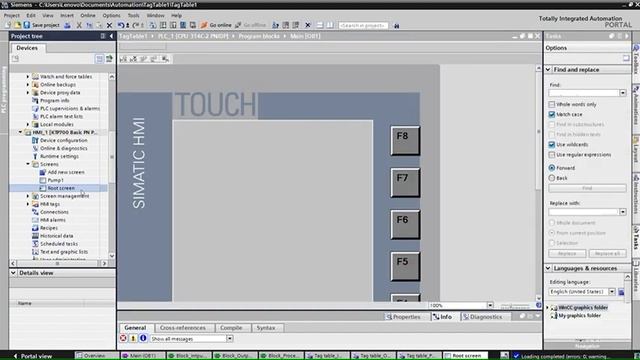Open Runtime settings in project tree
This screenshot has height=360, width=640.
click(59, 156)
